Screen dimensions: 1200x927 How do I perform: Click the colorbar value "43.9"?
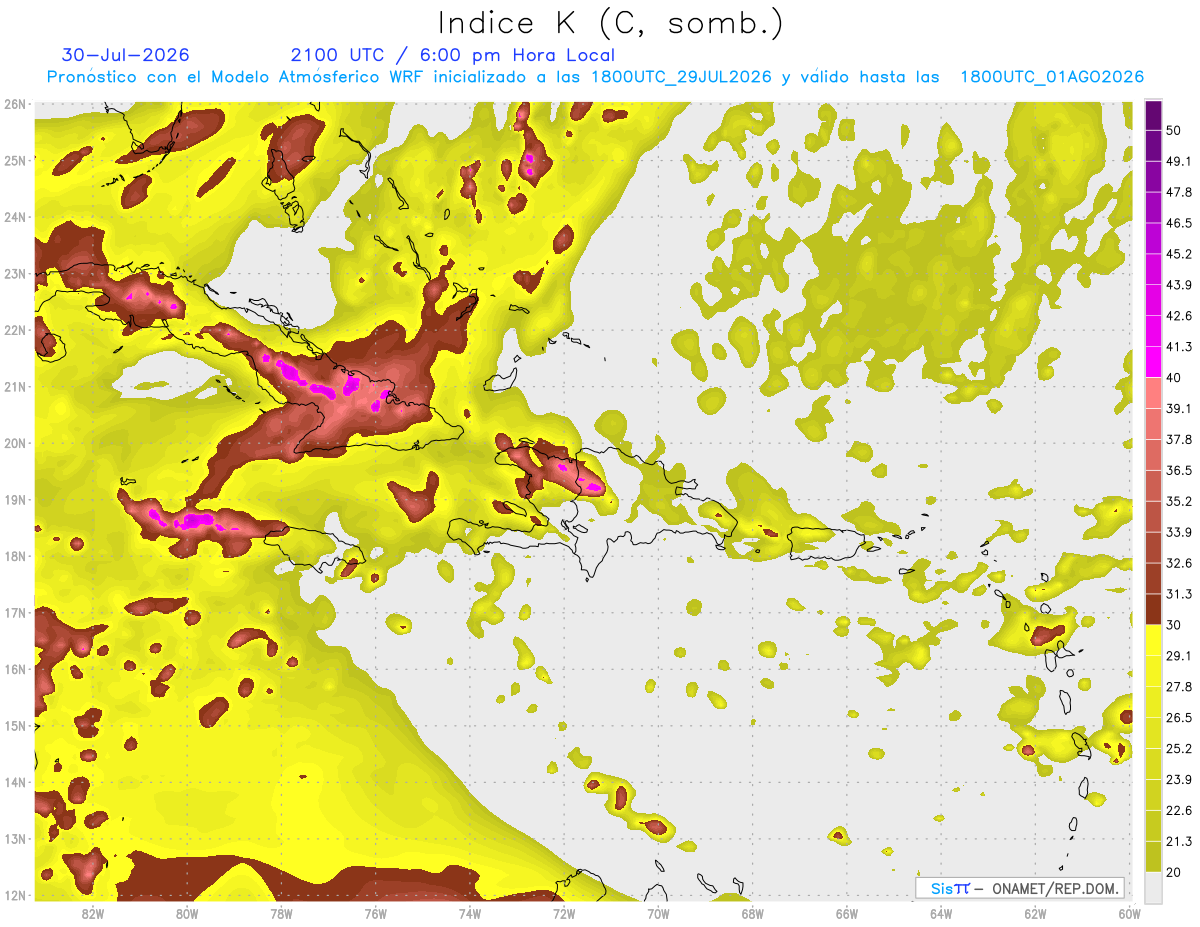click(x=1178, y=285)
